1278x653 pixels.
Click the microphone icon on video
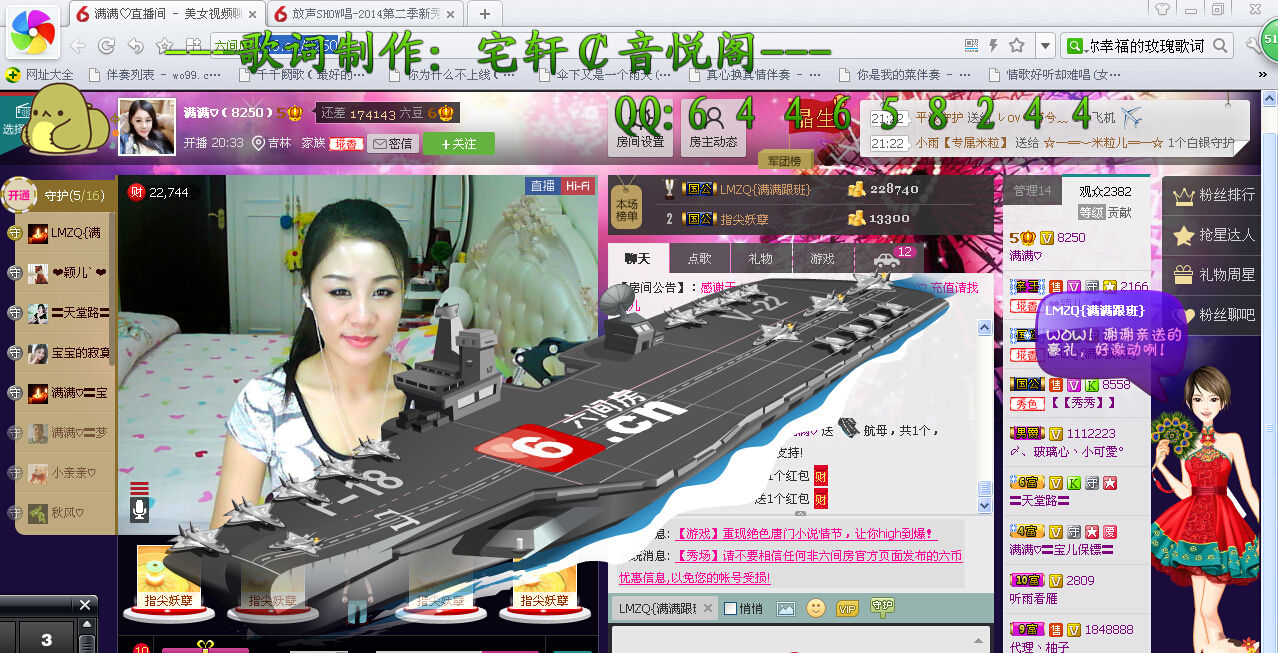pos(140,510)
